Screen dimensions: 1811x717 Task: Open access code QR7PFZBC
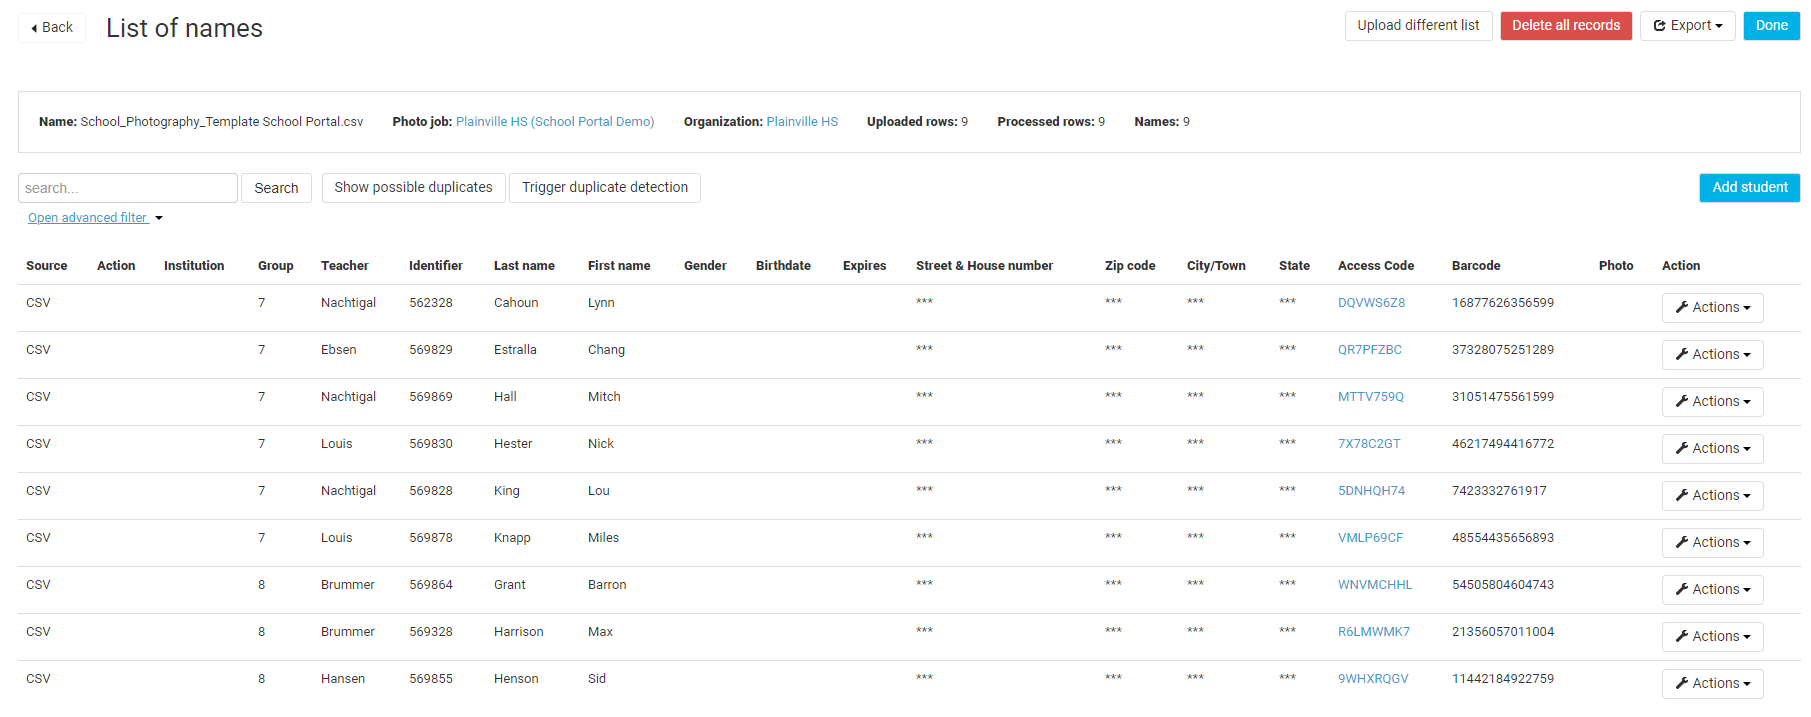(x=1370, y=350)
